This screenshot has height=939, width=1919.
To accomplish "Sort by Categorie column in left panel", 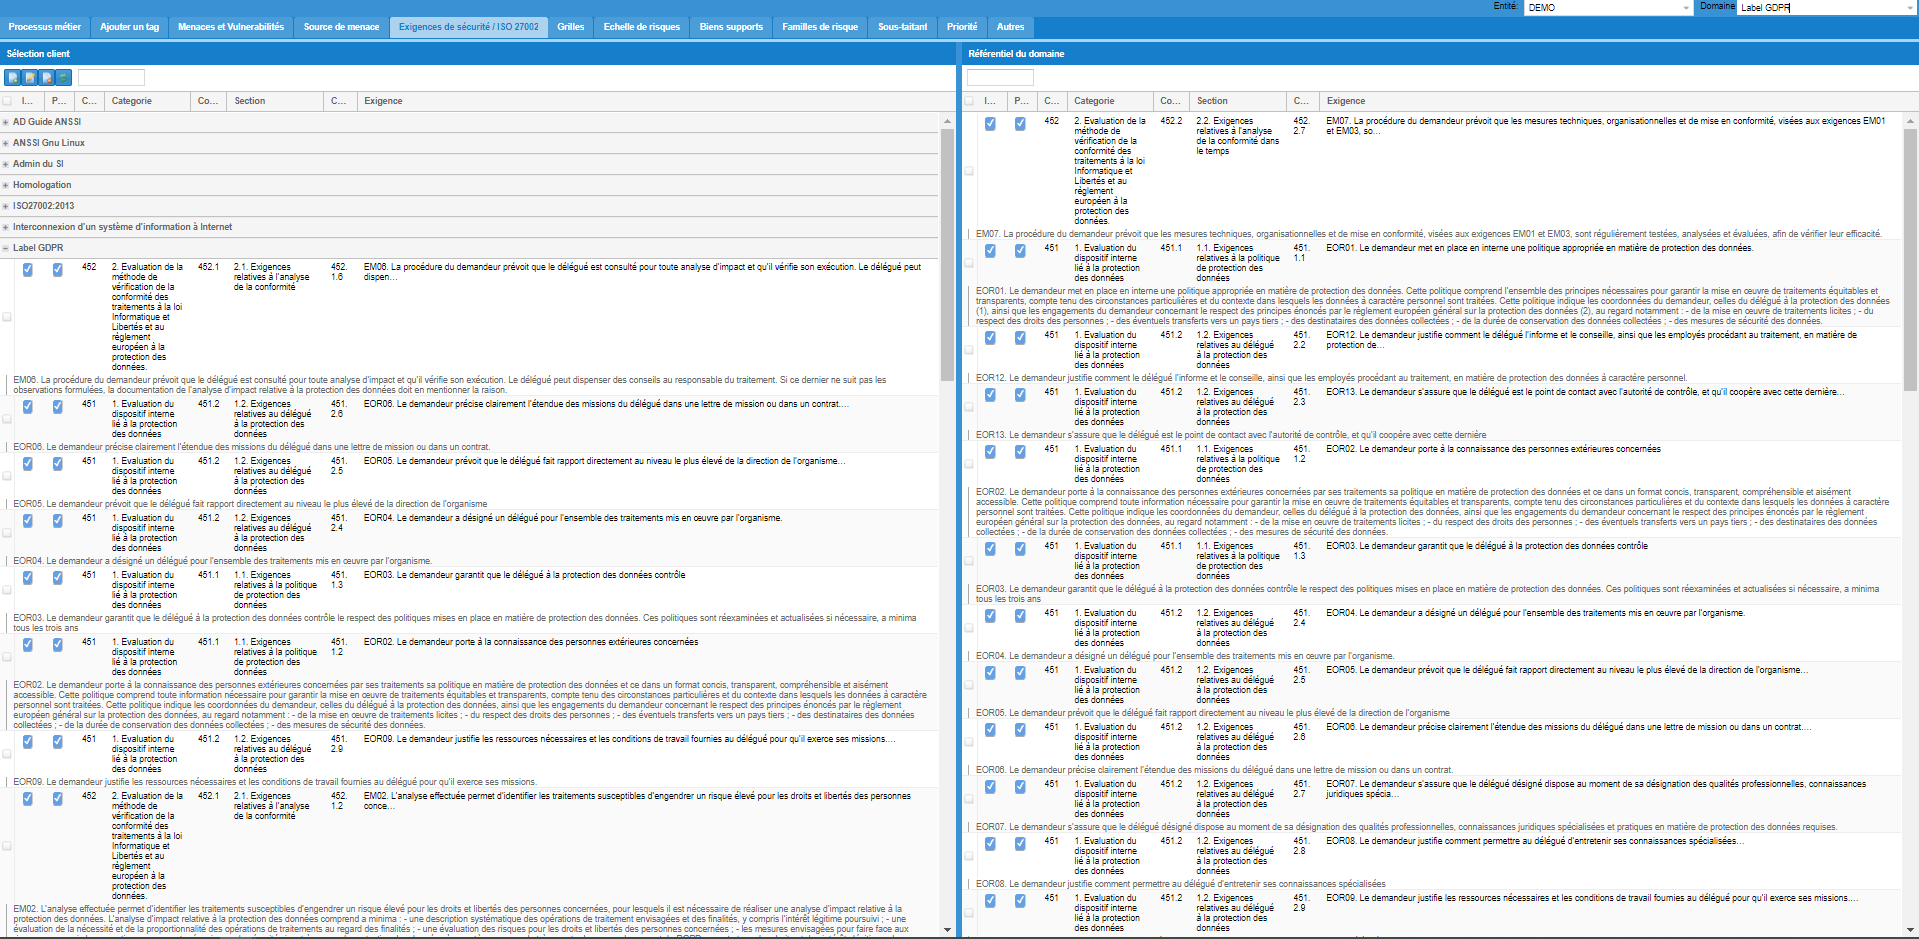I will 132,101.
